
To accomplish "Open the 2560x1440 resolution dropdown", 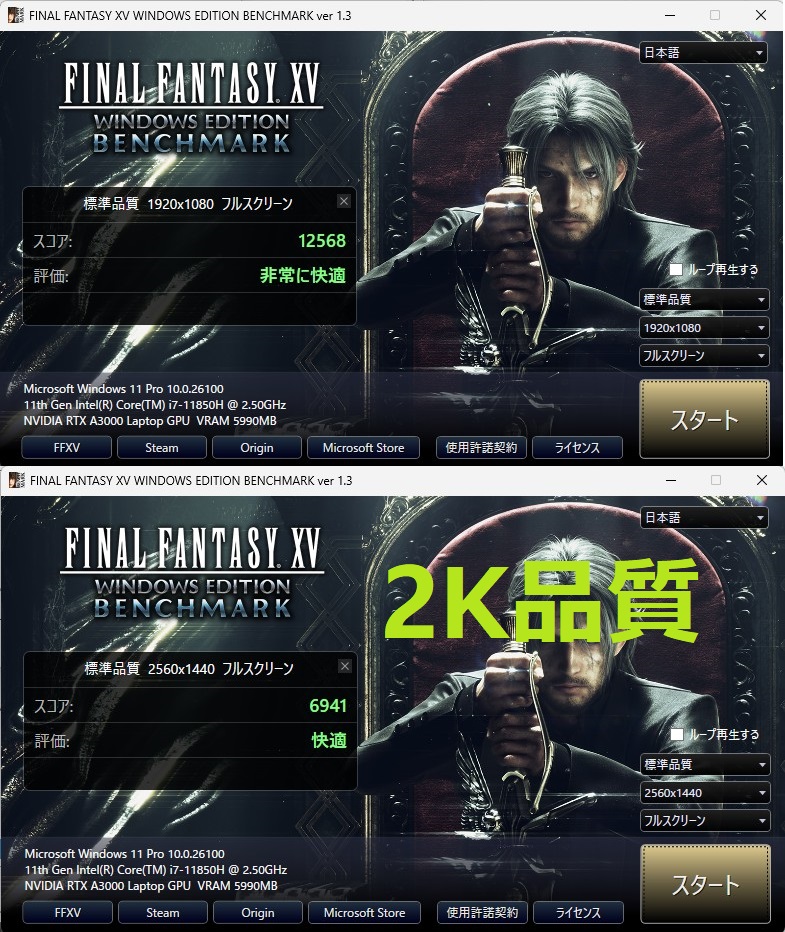I will (x=705, y=793).
